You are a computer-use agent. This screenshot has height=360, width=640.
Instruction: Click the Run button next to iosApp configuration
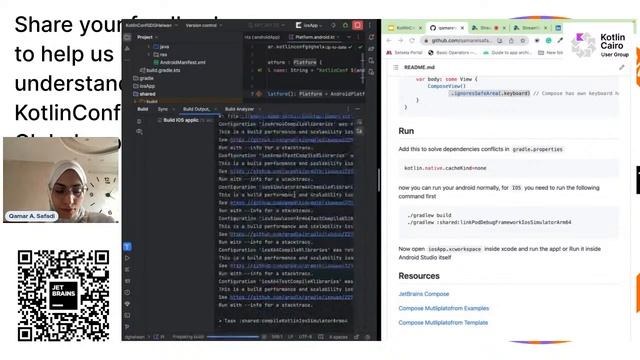click(x=333, y=25)
